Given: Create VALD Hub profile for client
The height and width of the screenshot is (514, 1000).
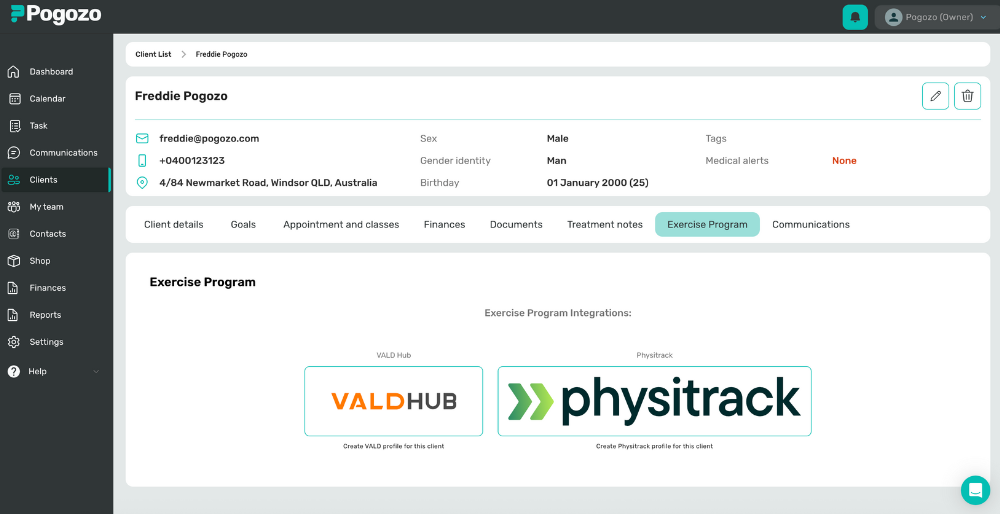Looking at the screenshot, I should pos(393,401).
